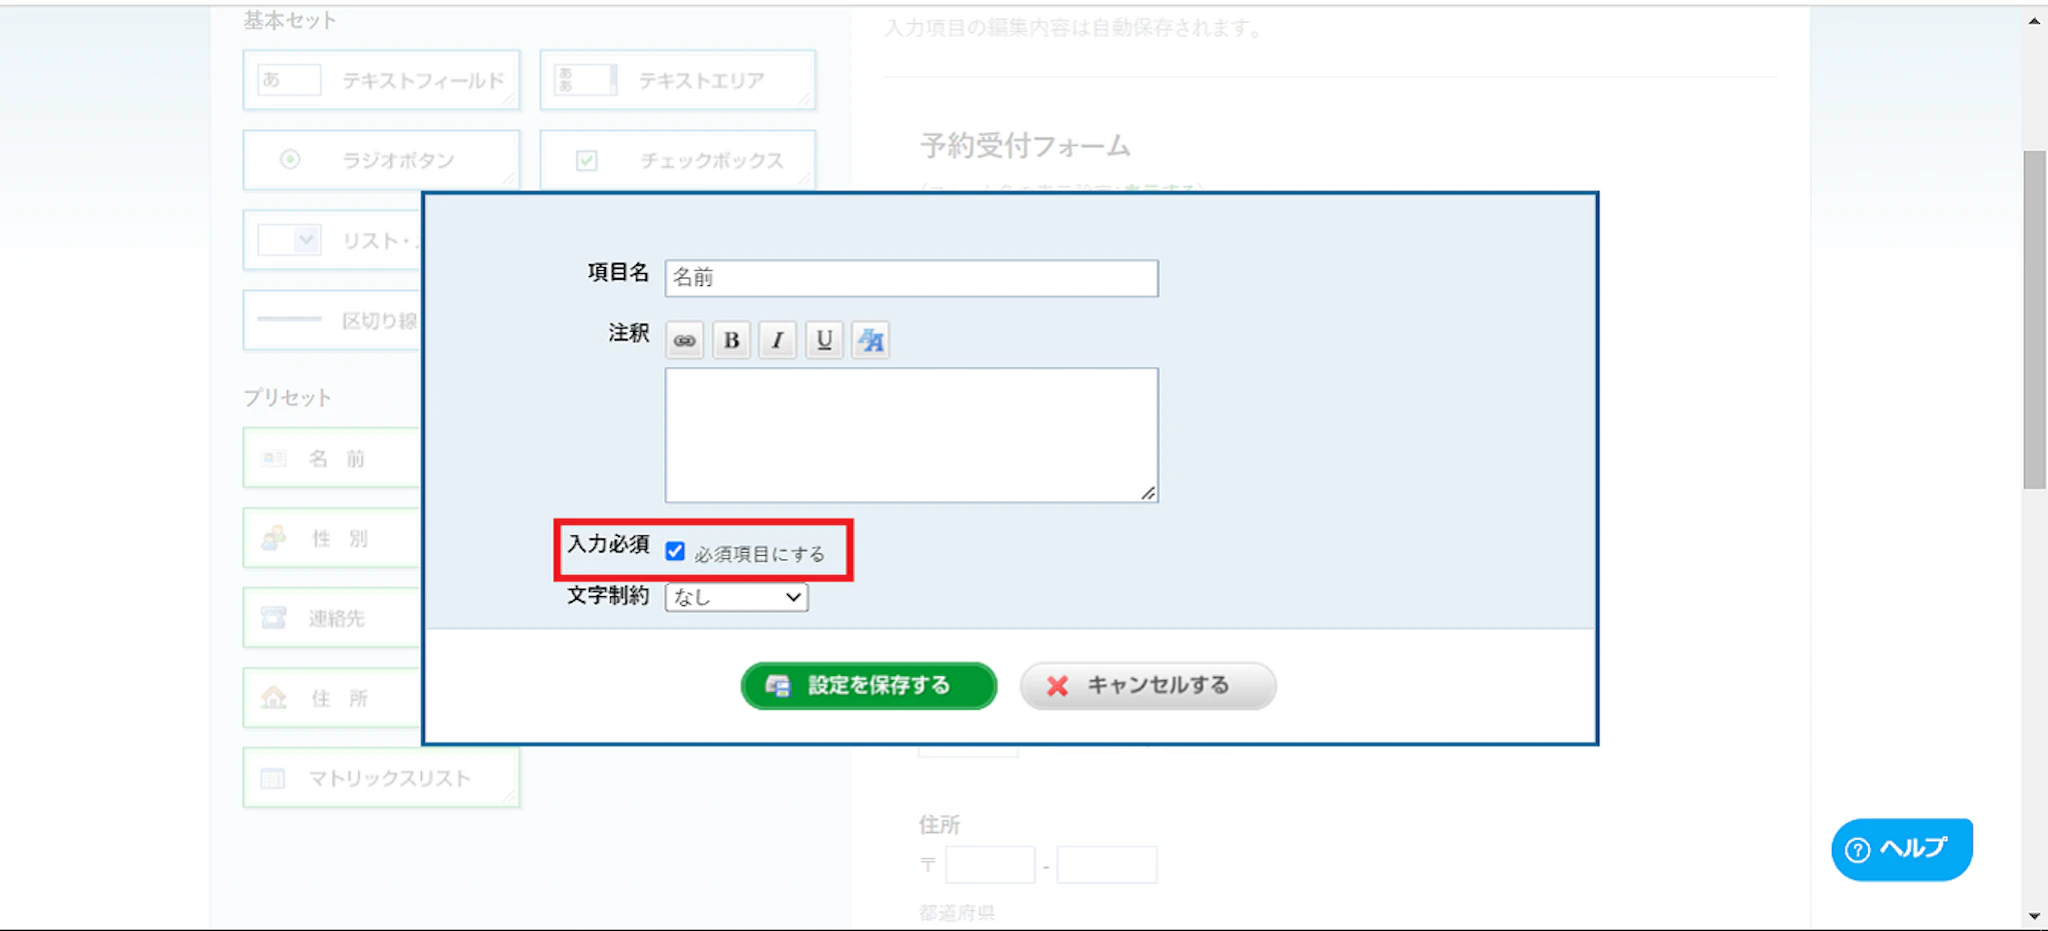Select the ラジオボタン element
2048x931 pixels.
point(381,160)
